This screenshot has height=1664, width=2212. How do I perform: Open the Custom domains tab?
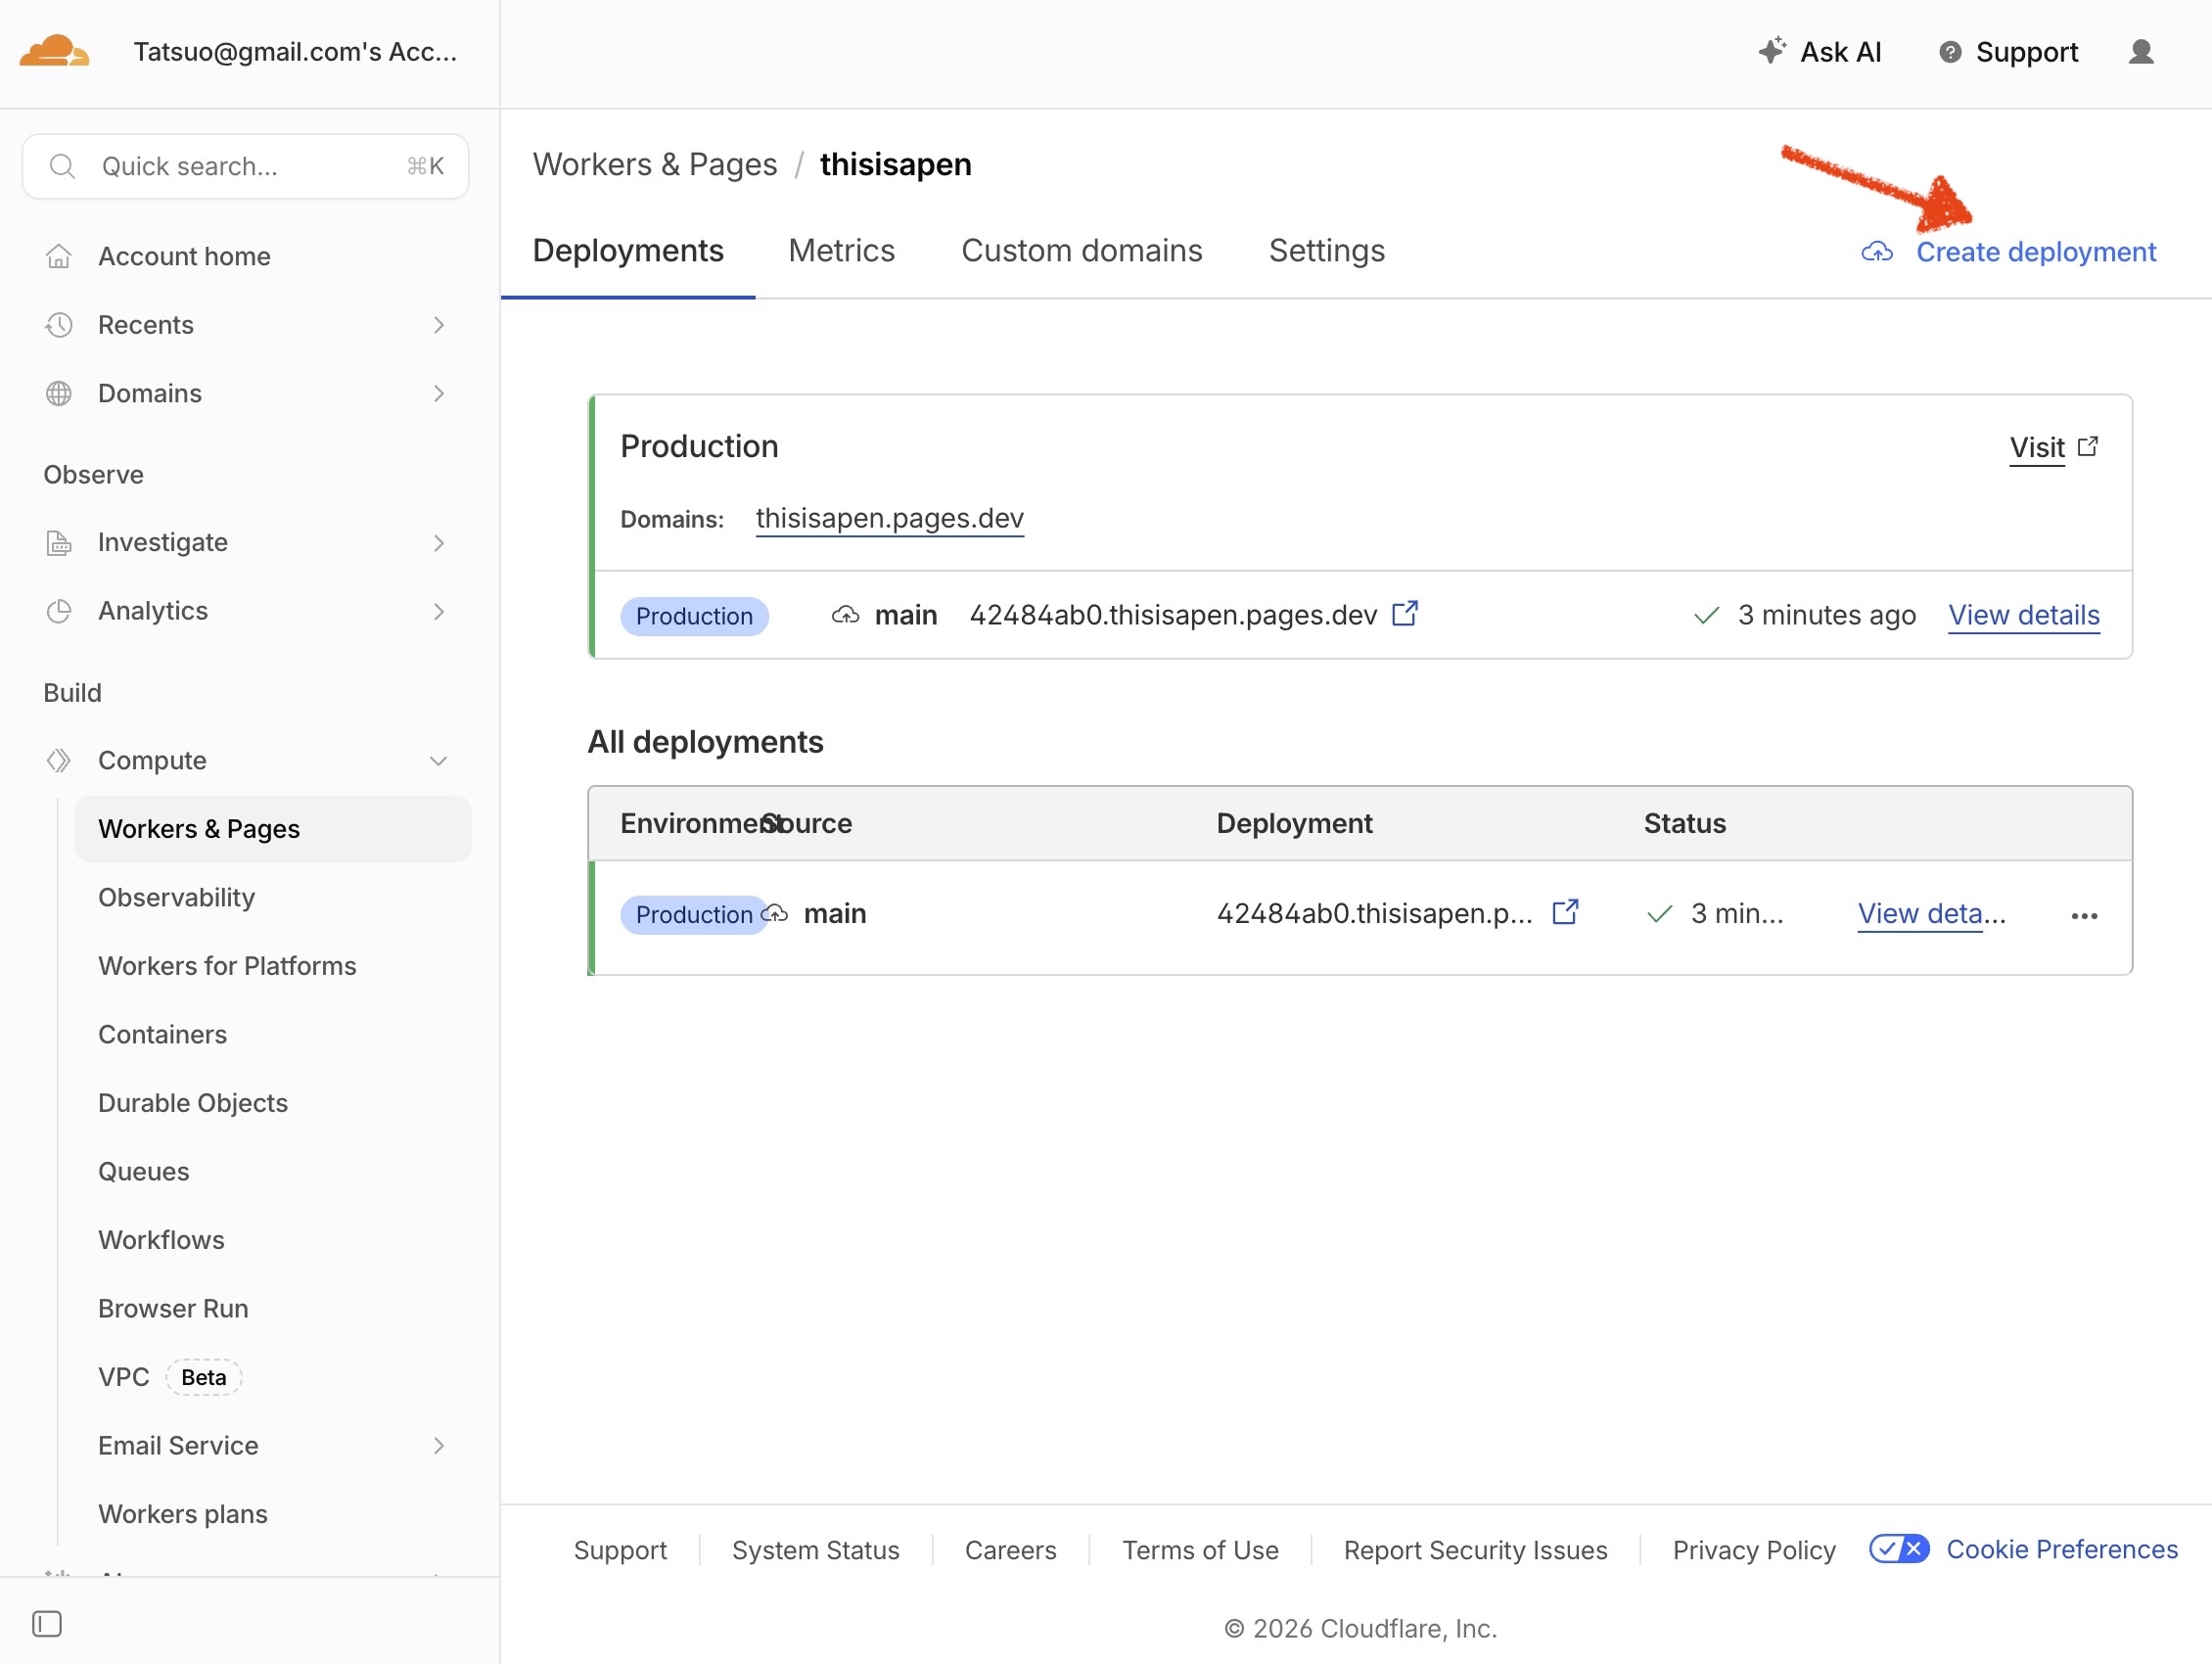(x=1082, y=251)
